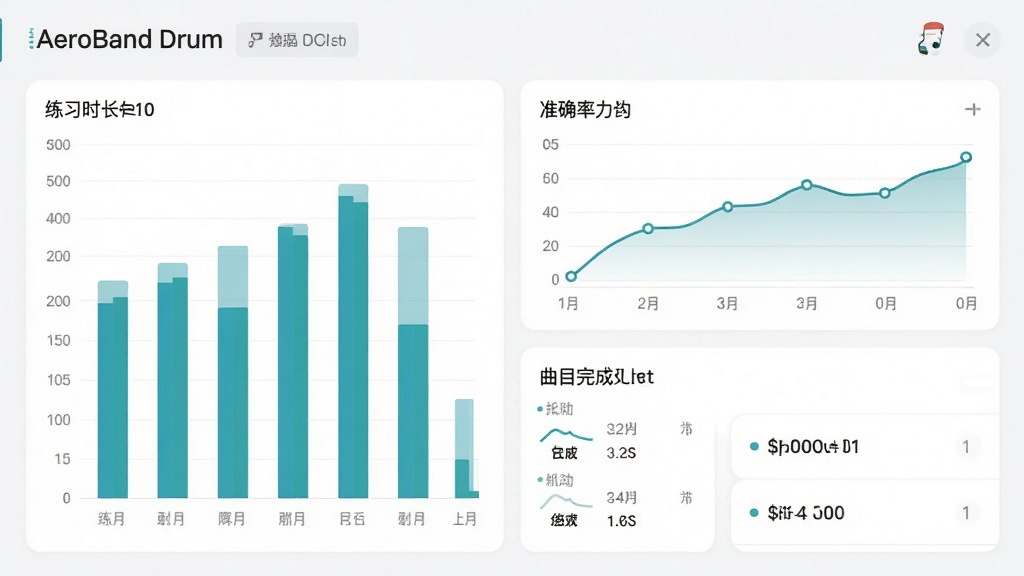Click the "150" bar chart axis value
This screenshot has width=1024, height=576.
[58, 340]
